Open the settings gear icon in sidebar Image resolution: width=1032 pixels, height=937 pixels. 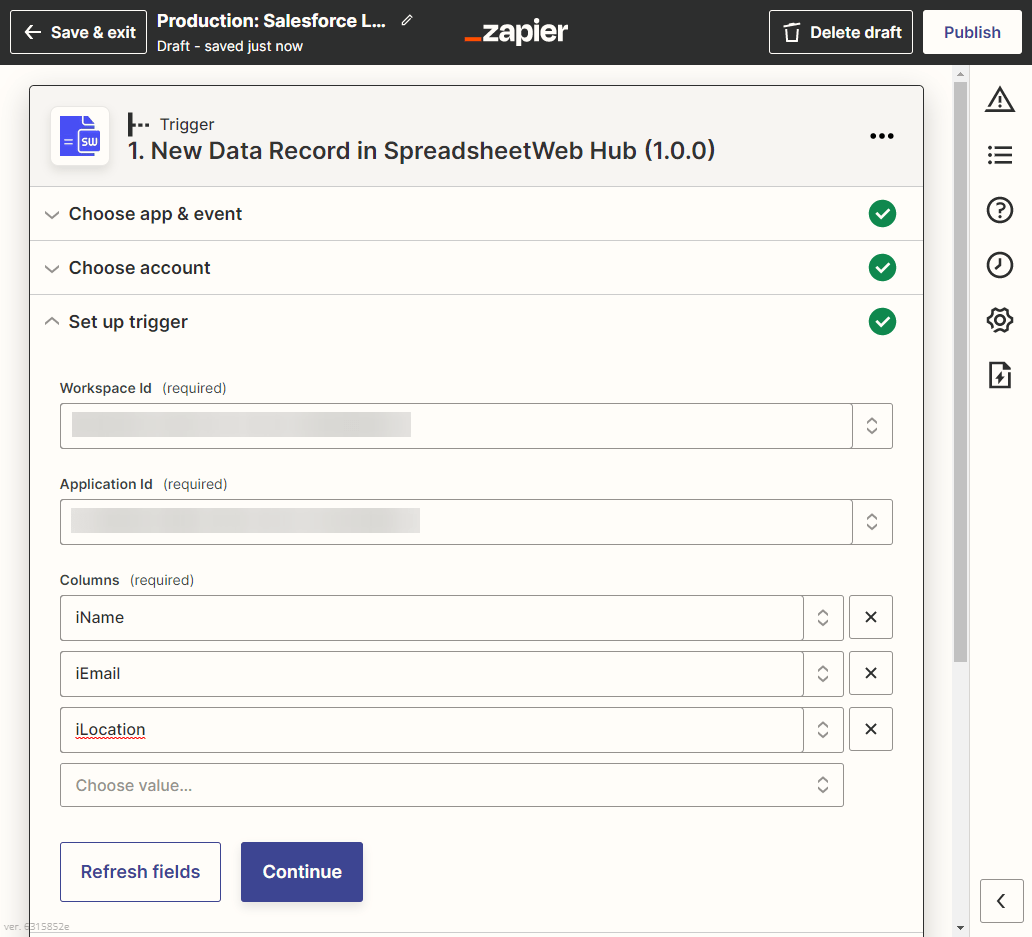point(1000,320)
